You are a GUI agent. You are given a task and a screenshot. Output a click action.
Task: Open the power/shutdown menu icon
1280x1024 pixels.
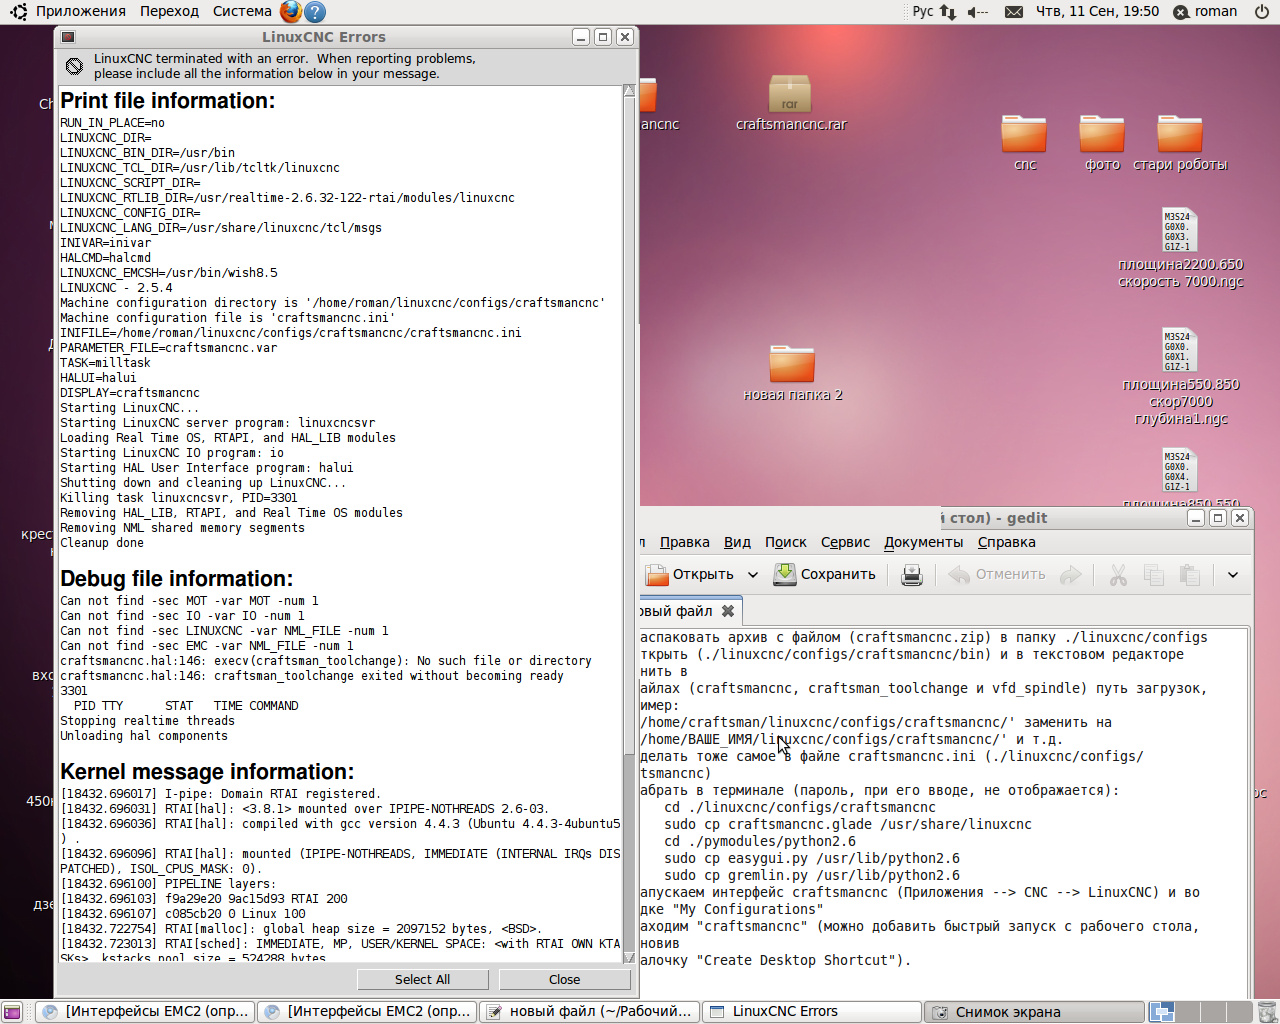[x=1261, y=12]
